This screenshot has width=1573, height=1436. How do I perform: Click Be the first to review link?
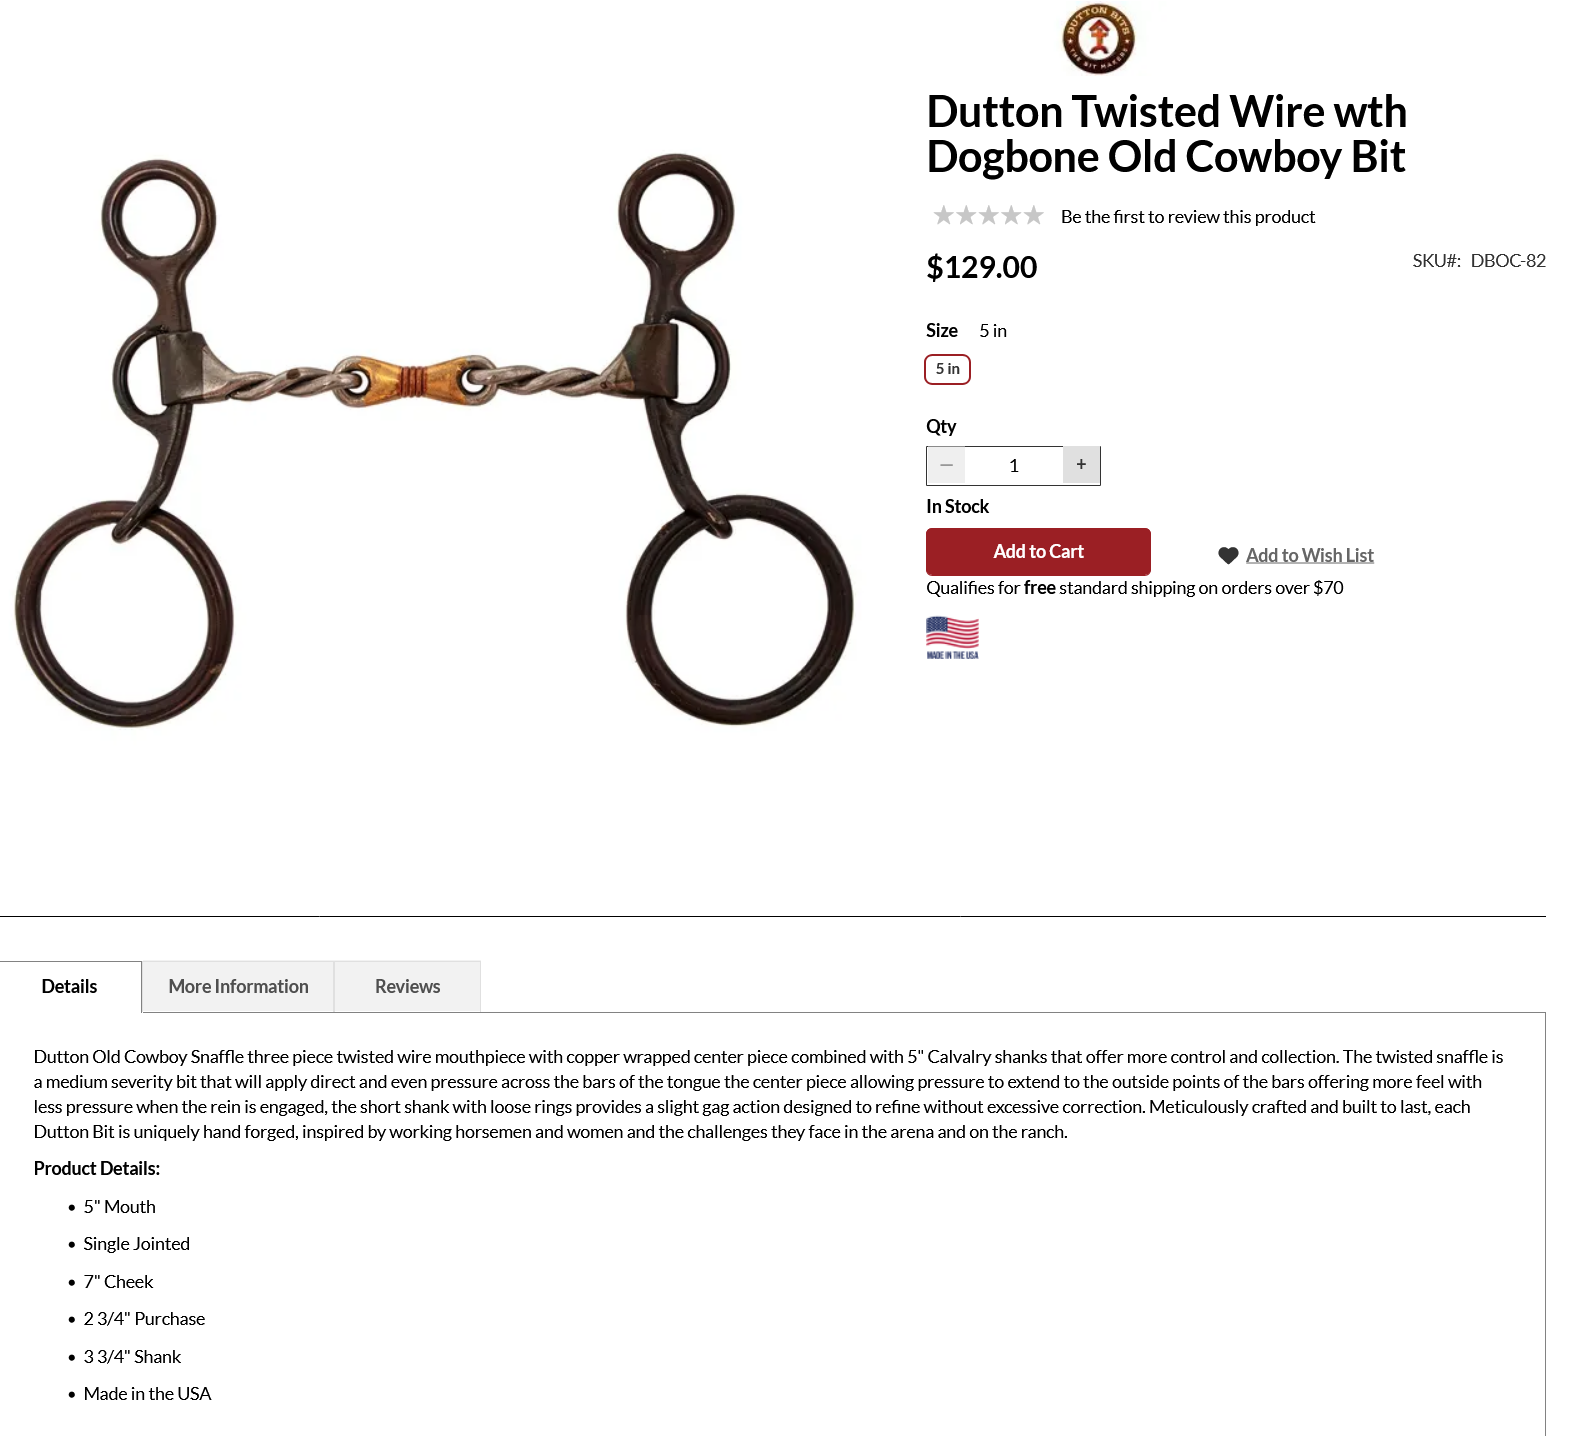[1187, 217]
